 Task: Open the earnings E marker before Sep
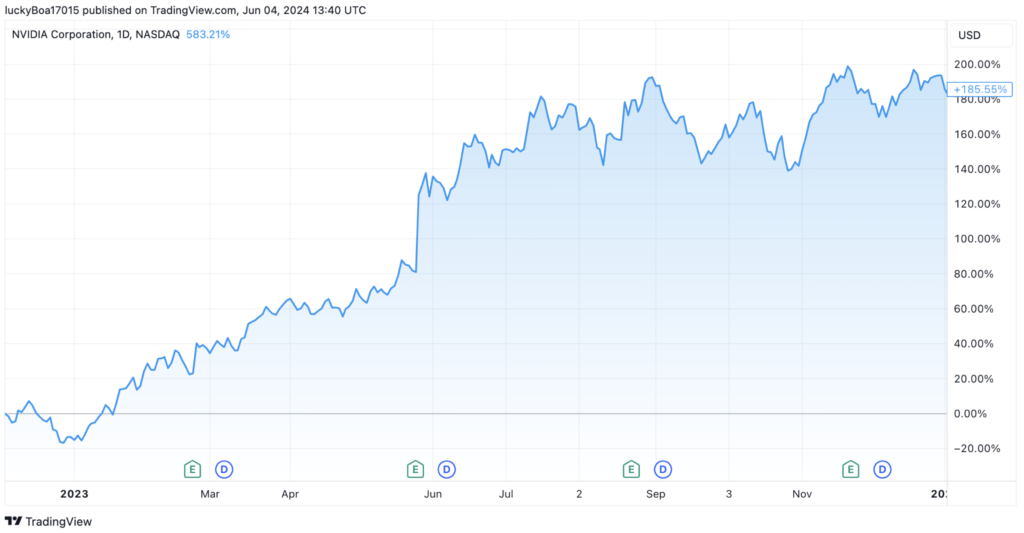(631, 468)
